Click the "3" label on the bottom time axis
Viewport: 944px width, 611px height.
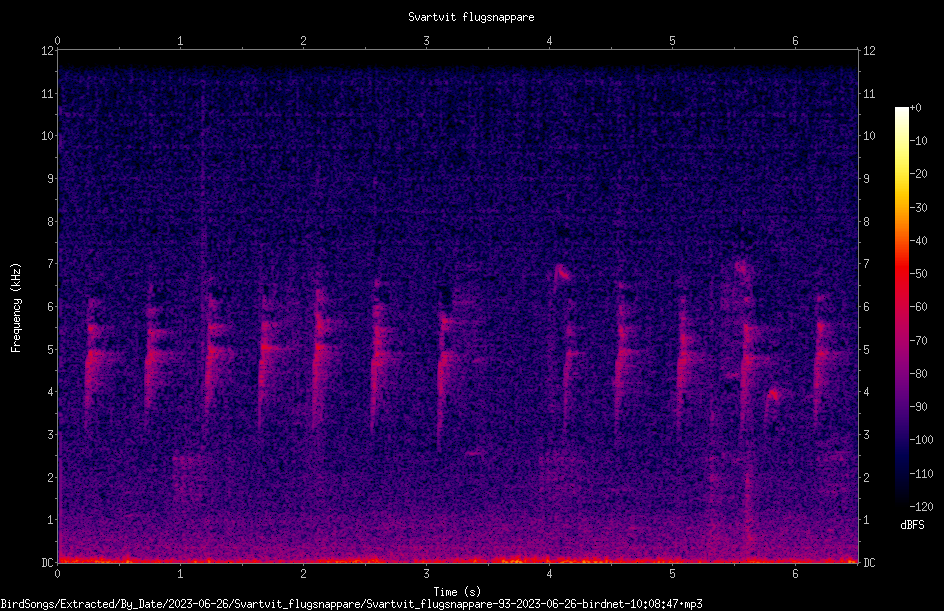[x=426, y=574]
